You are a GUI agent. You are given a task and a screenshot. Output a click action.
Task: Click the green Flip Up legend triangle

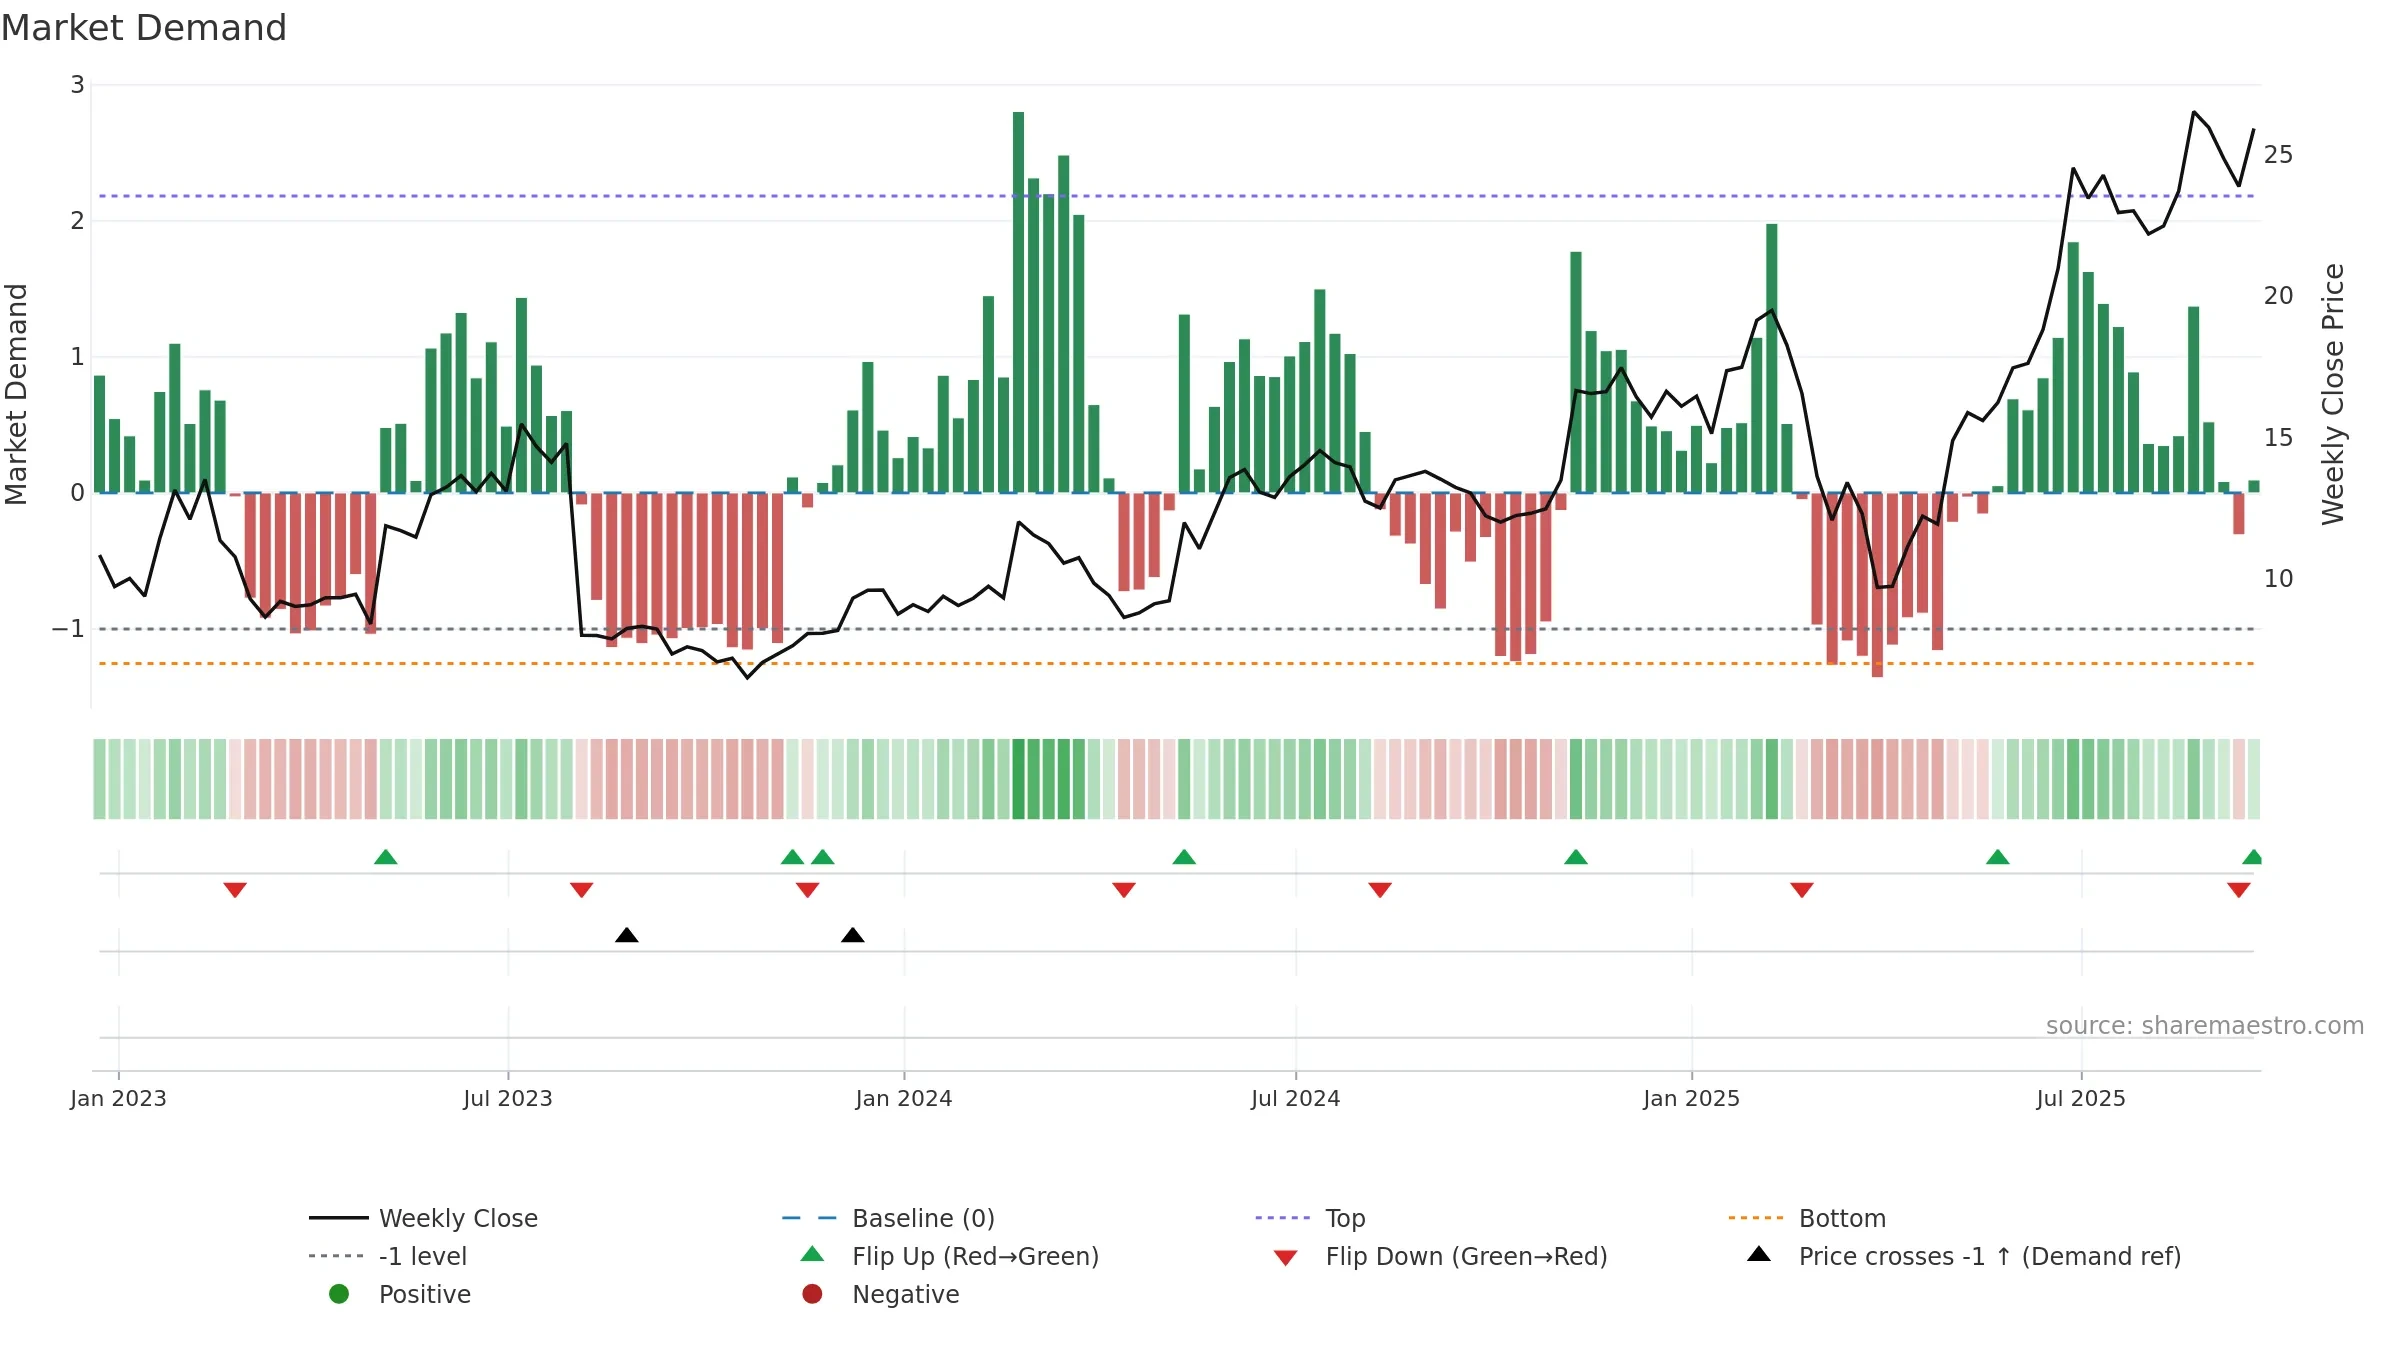click(x=813, y=1254)
